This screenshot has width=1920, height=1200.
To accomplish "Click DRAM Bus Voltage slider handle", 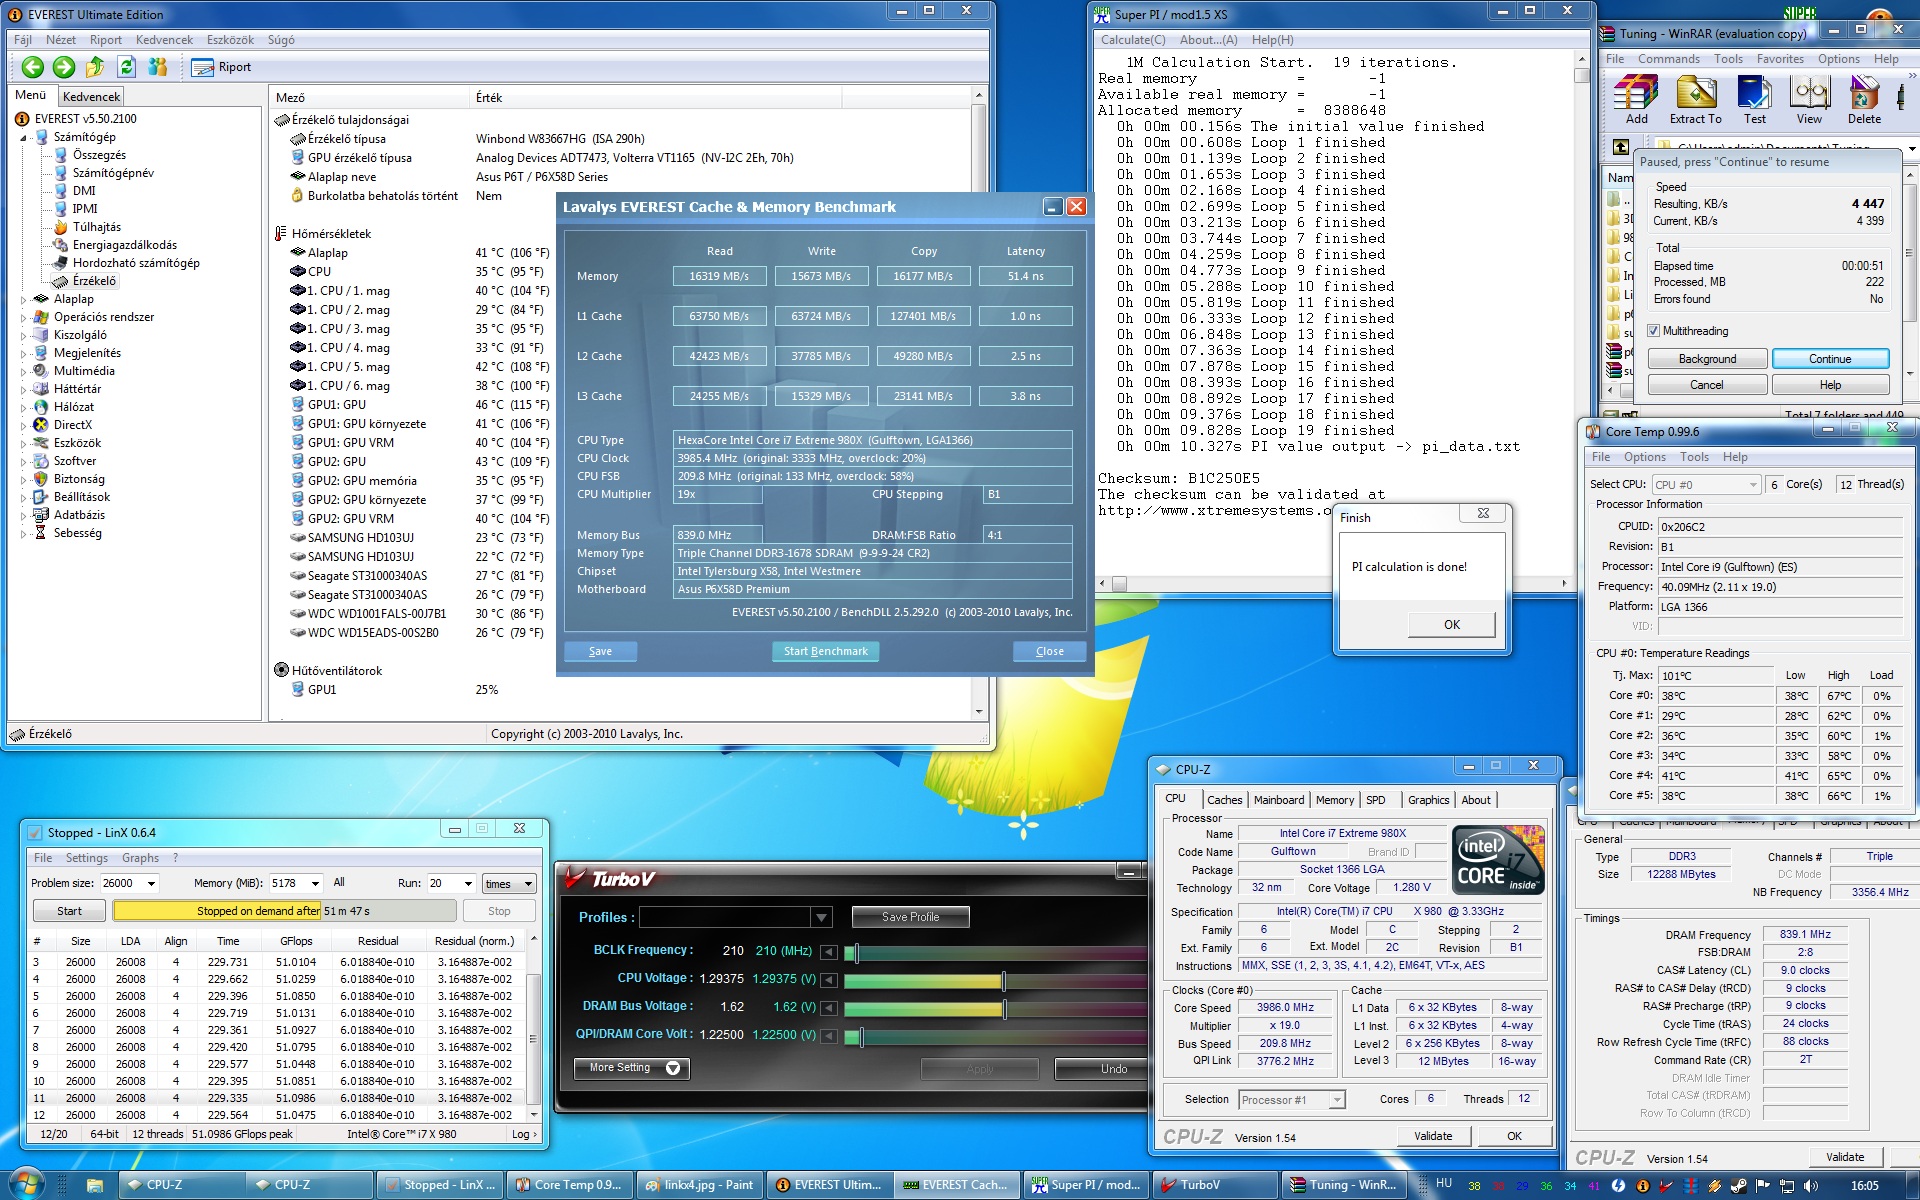I will coord(1003,1008).
